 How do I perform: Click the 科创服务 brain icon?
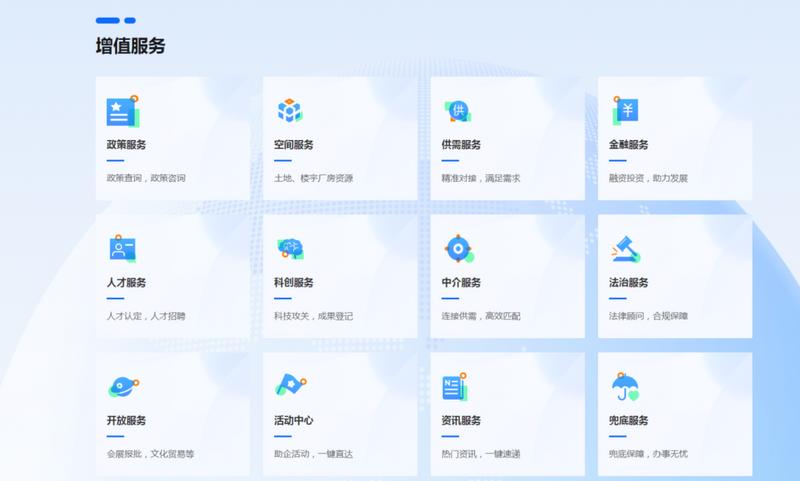290,248
